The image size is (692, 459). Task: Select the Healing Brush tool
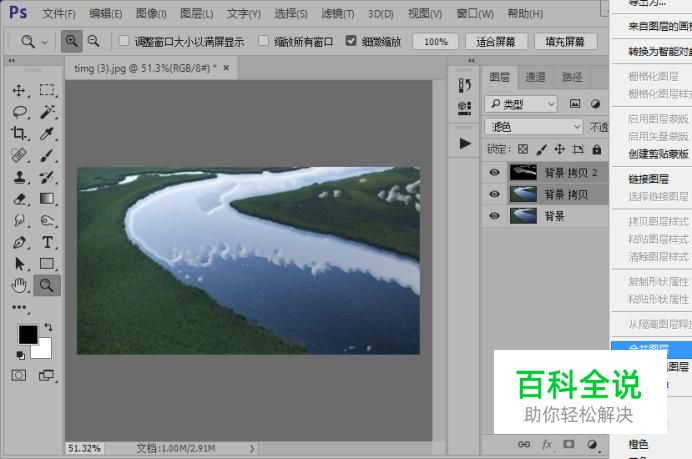pos(19,155)
